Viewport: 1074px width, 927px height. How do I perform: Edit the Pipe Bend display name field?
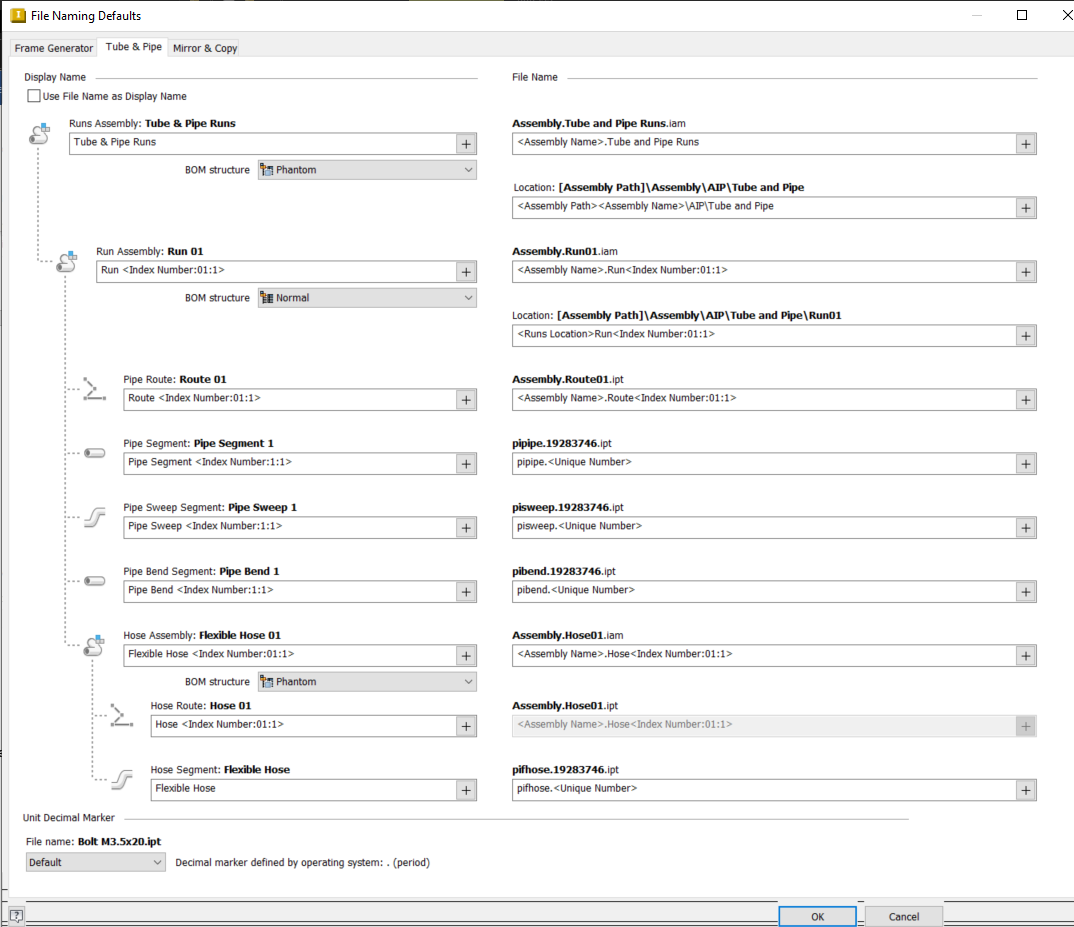[290, 592]
